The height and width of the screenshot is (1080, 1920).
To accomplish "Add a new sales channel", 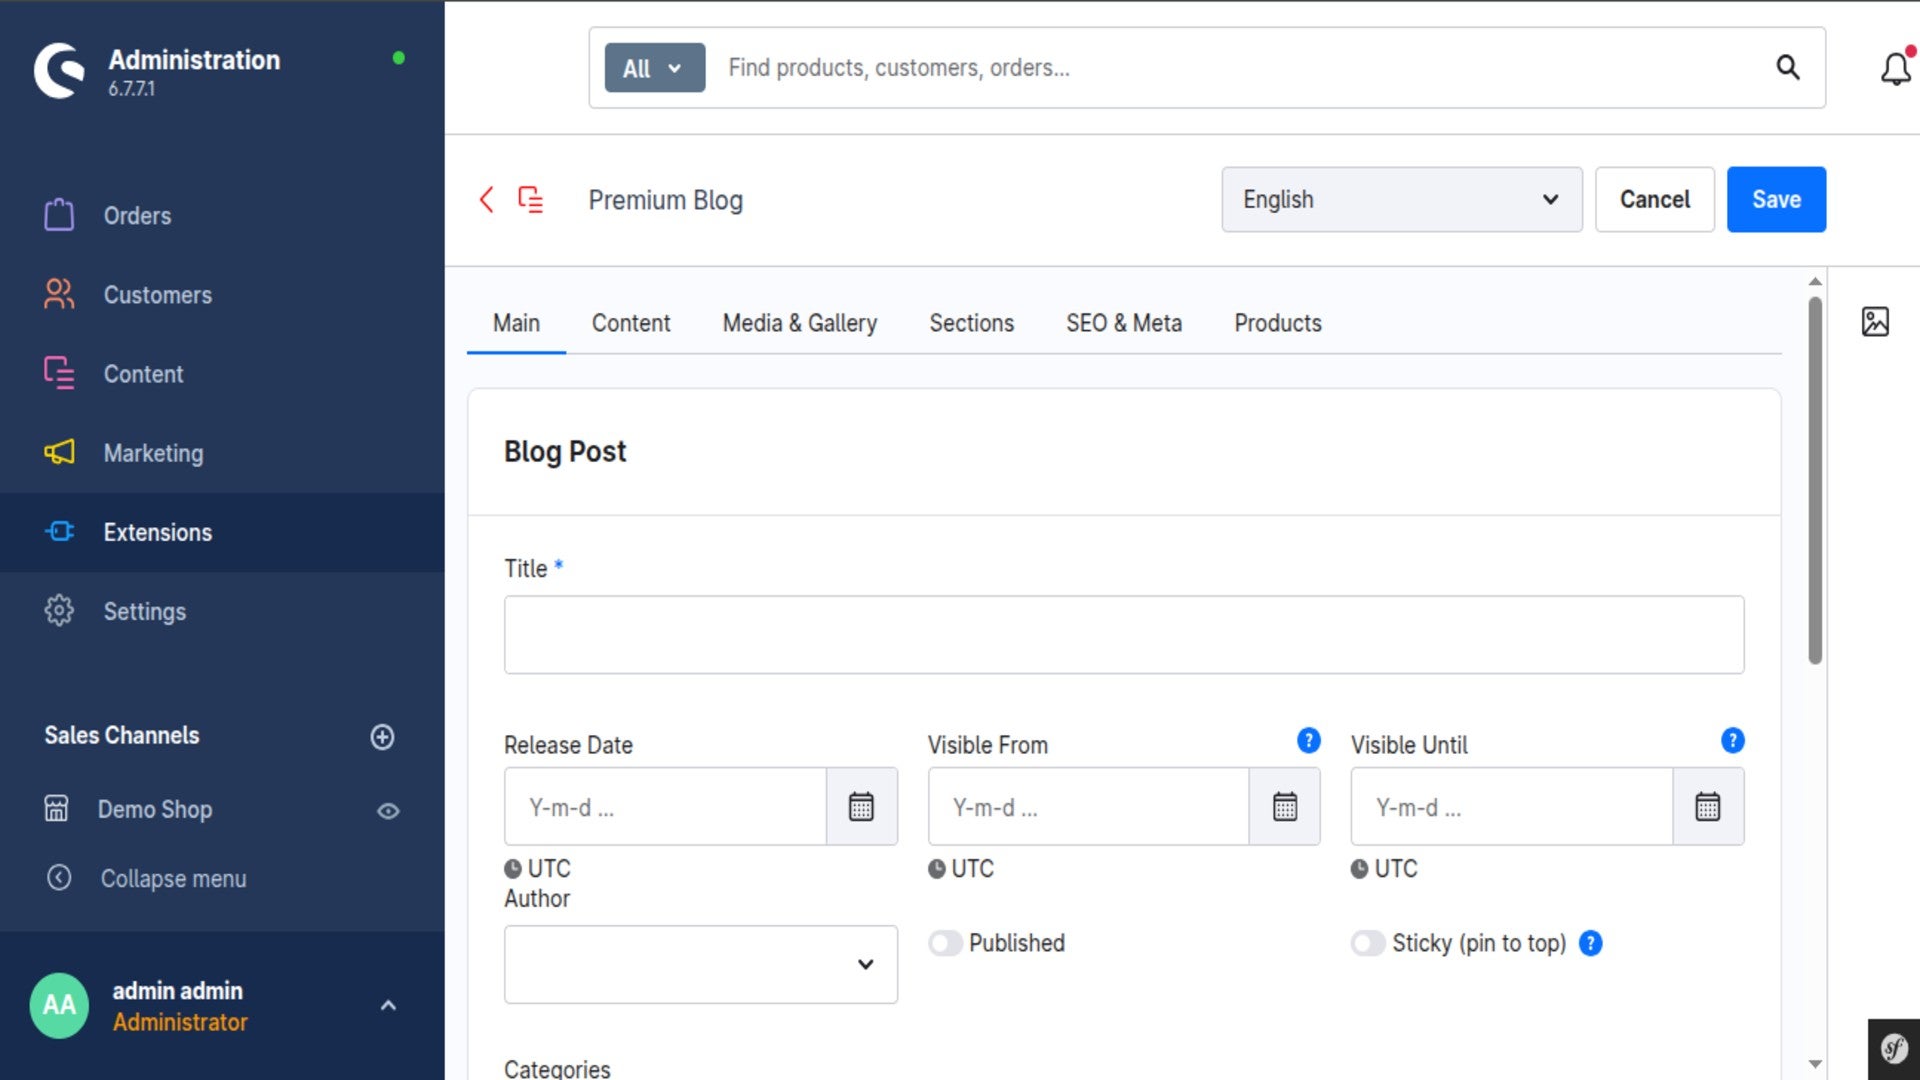I will tap(382, 737).
